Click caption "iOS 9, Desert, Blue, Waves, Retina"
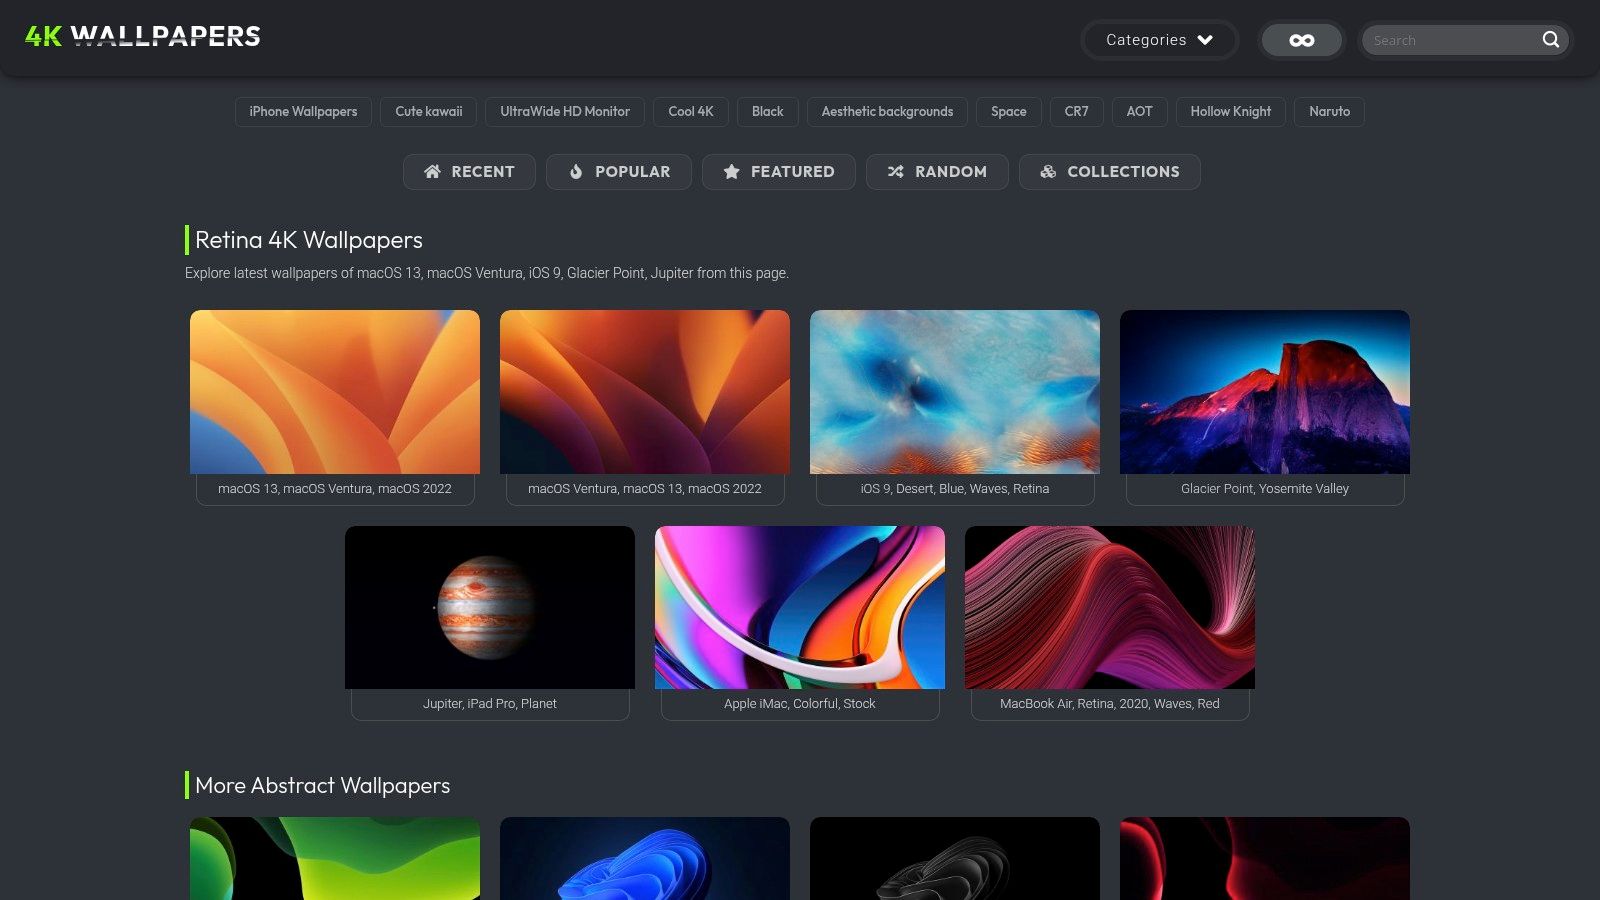 coord(955,489)
